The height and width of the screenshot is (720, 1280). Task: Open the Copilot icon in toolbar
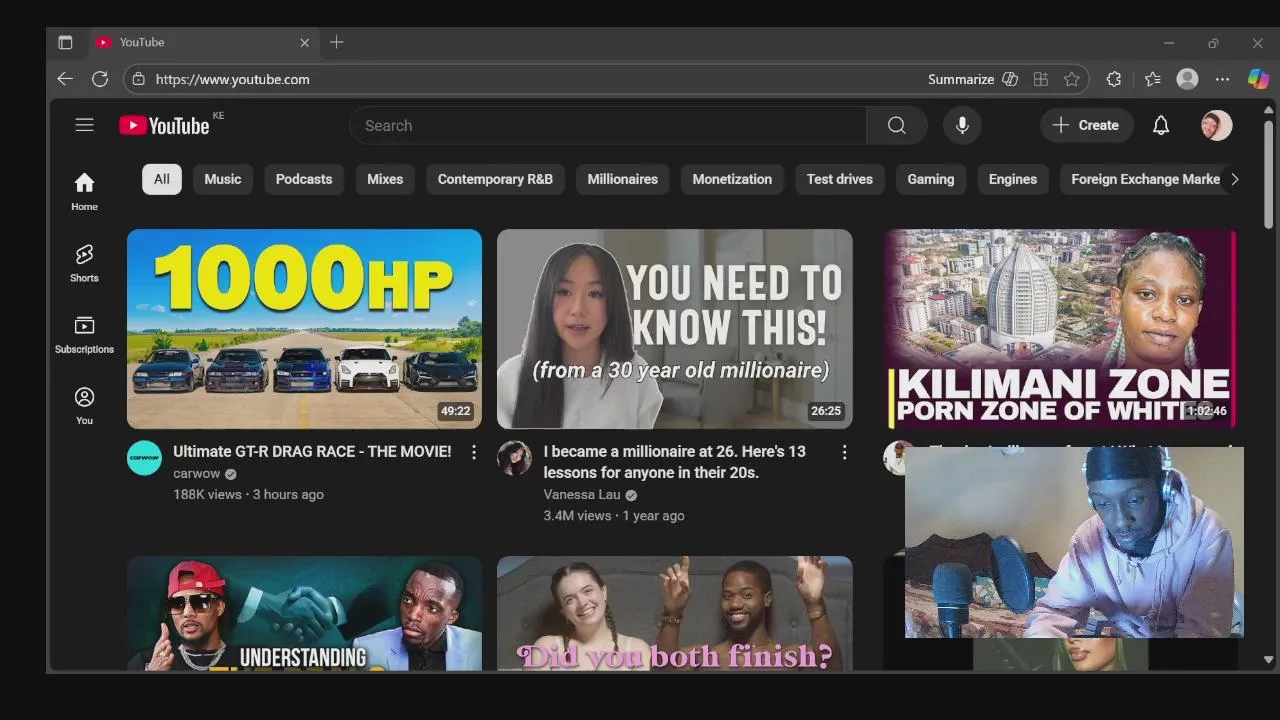1258,79
